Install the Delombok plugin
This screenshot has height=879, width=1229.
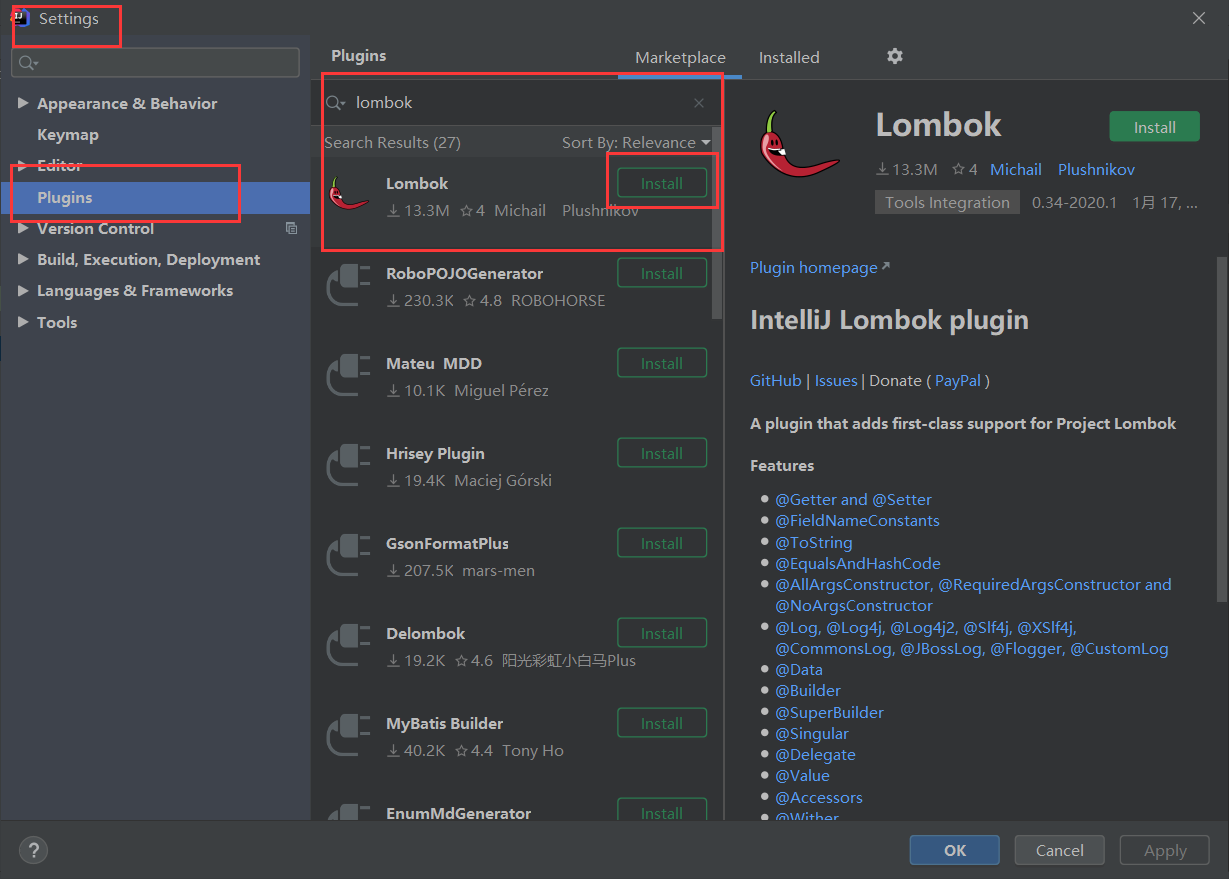(662, 634)
